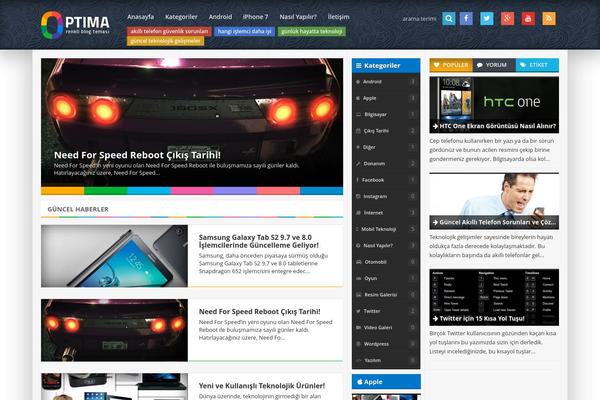The image size is (600, 400).
Task: Click the 'güncel teknolojik gelişmeler' tag
Action: point(165,41)
